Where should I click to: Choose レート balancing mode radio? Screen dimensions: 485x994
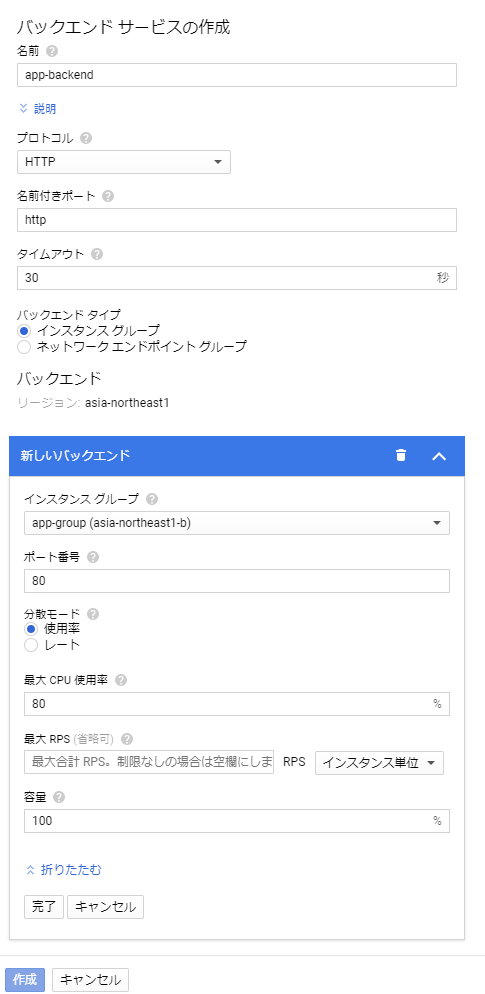pyautogui.click(x=31, y=645)
